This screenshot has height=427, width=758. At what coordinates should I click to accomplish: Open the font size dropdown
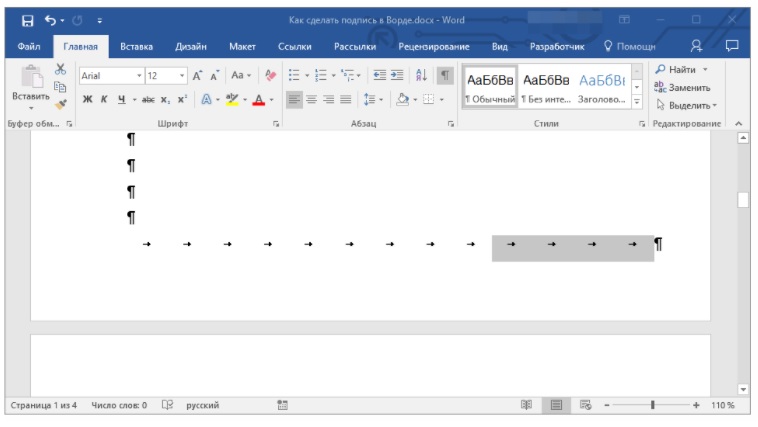click(x=182, y=76)
